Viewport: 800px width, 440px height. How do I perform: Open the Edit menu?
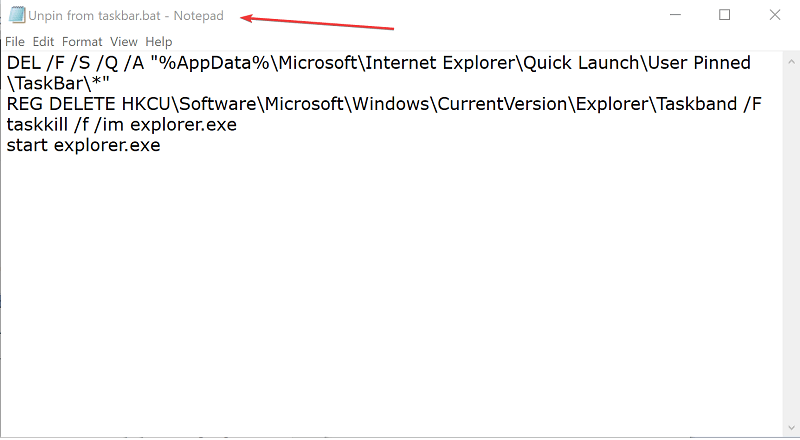43,41
